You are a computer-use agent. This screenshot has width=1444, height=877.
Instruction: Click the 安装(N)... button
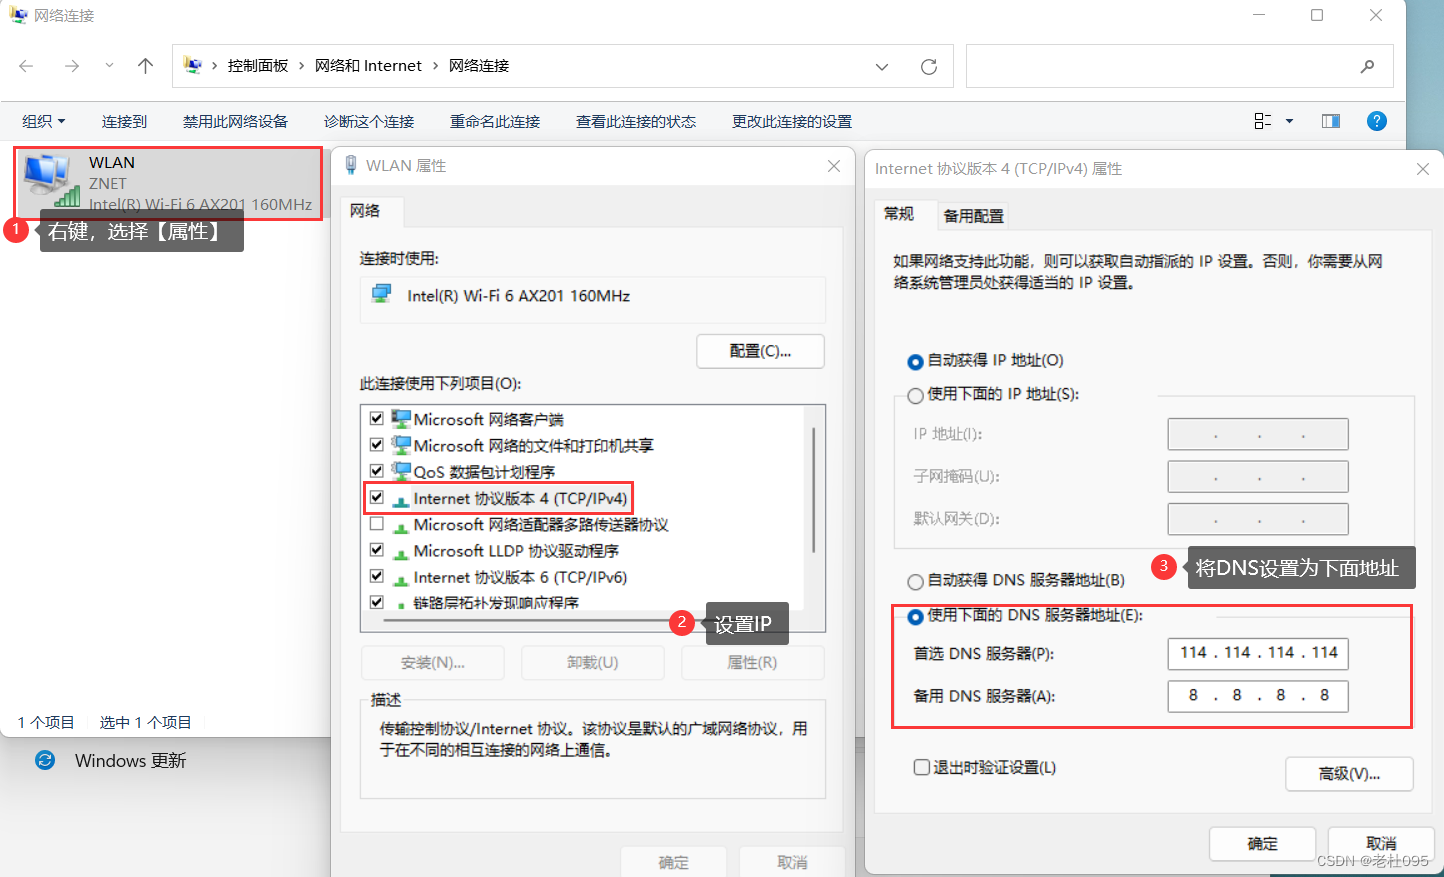(x=433, y=662)
